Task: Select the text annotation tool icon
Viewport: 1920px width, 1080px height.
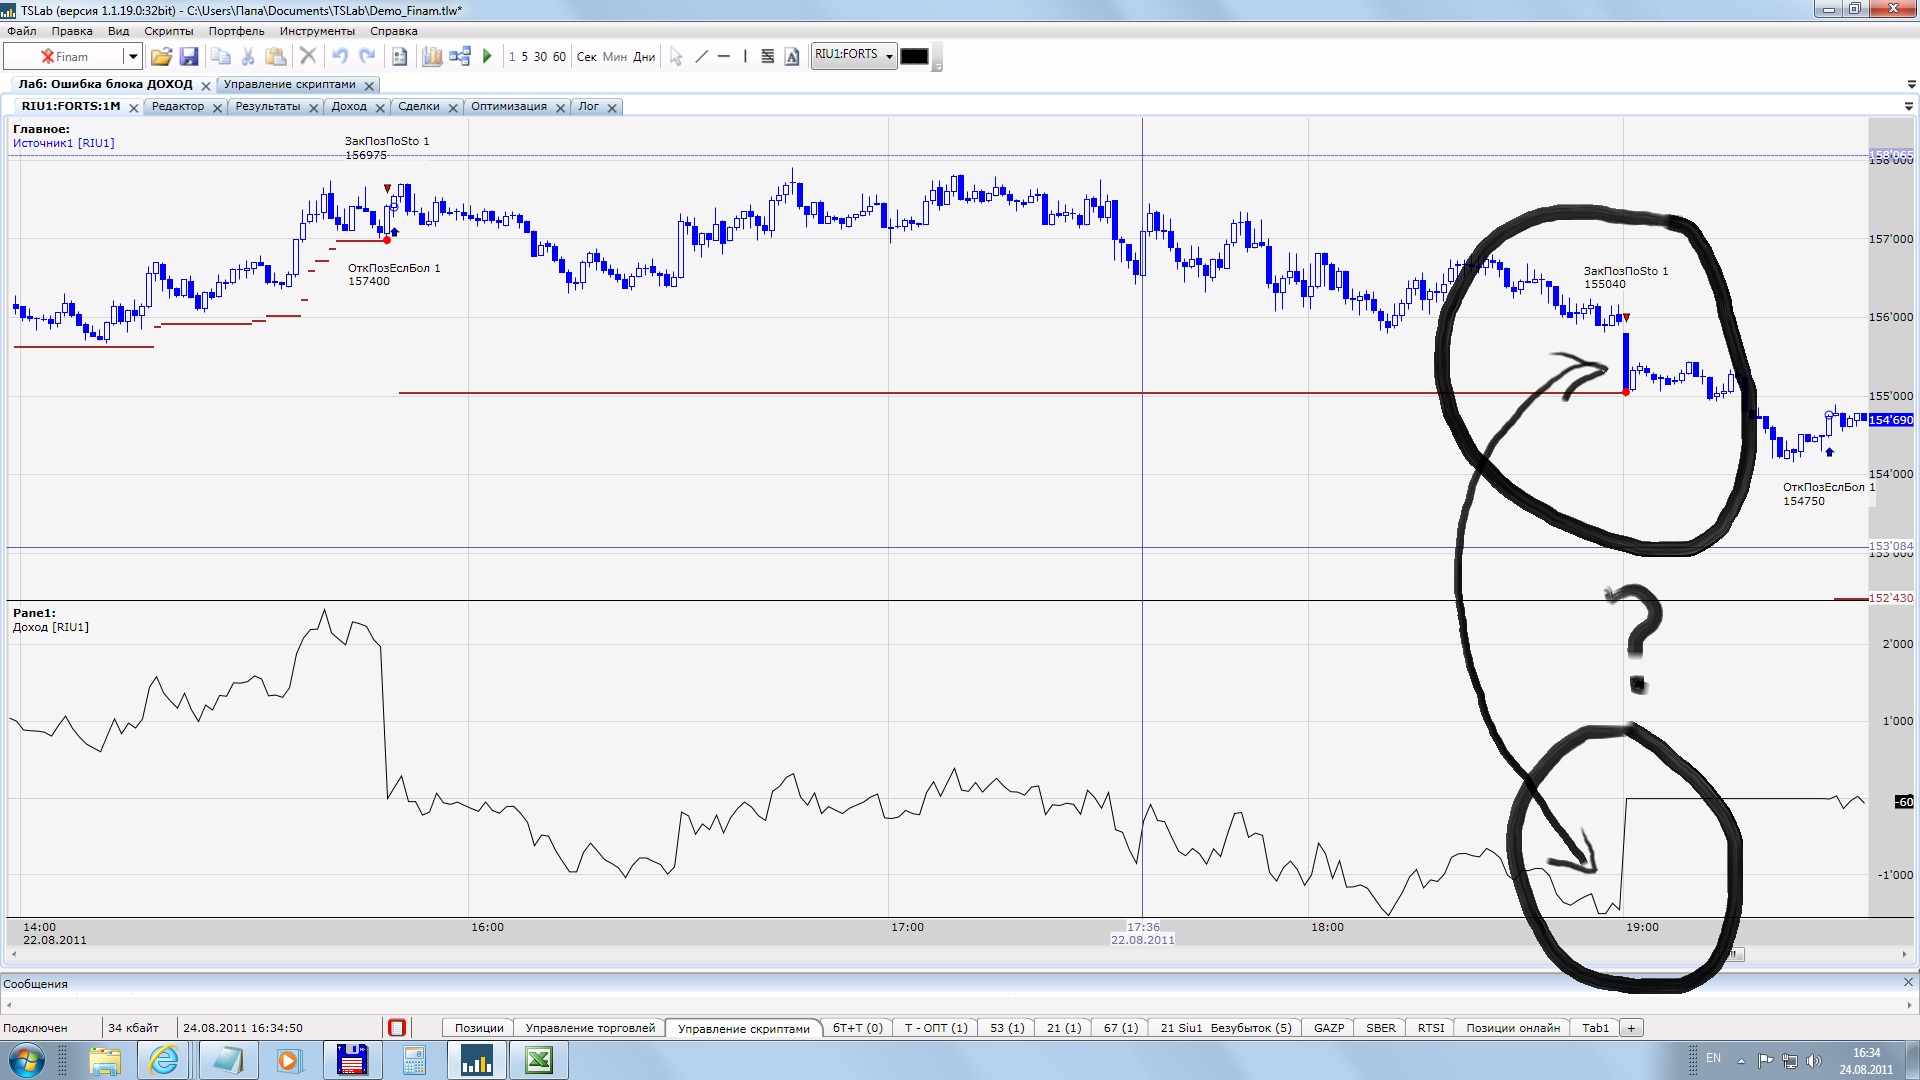Action: pos(792,57)
